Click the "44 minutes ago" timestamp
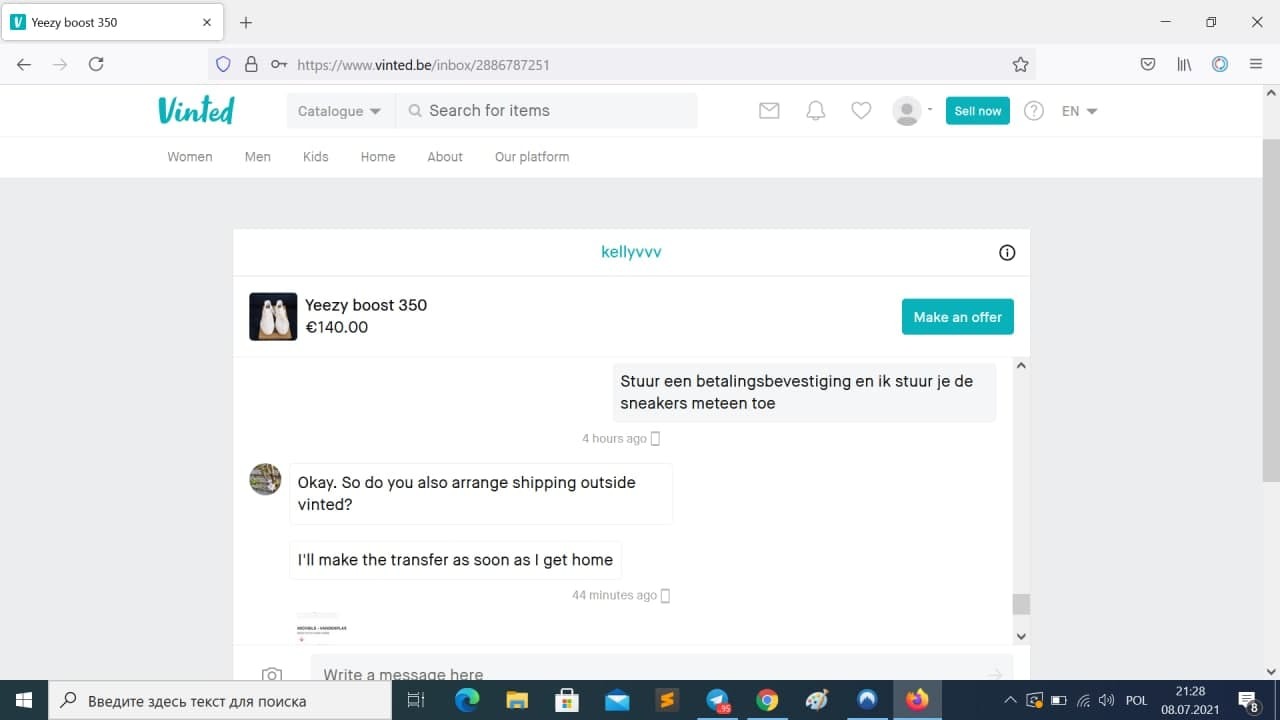This screenshot has height=720, width=1280. click(x=615, y=595)
